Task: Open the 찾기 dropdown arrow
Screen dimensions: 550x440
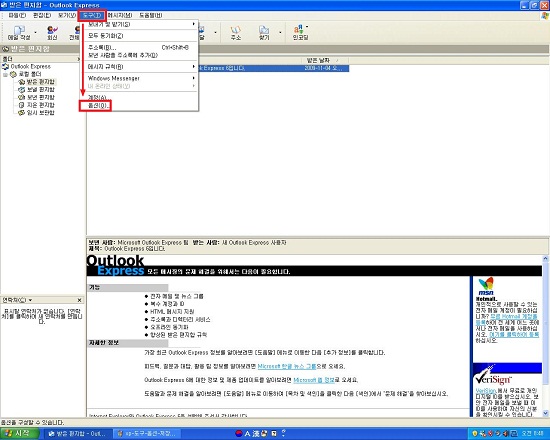Action: (280, 33)
